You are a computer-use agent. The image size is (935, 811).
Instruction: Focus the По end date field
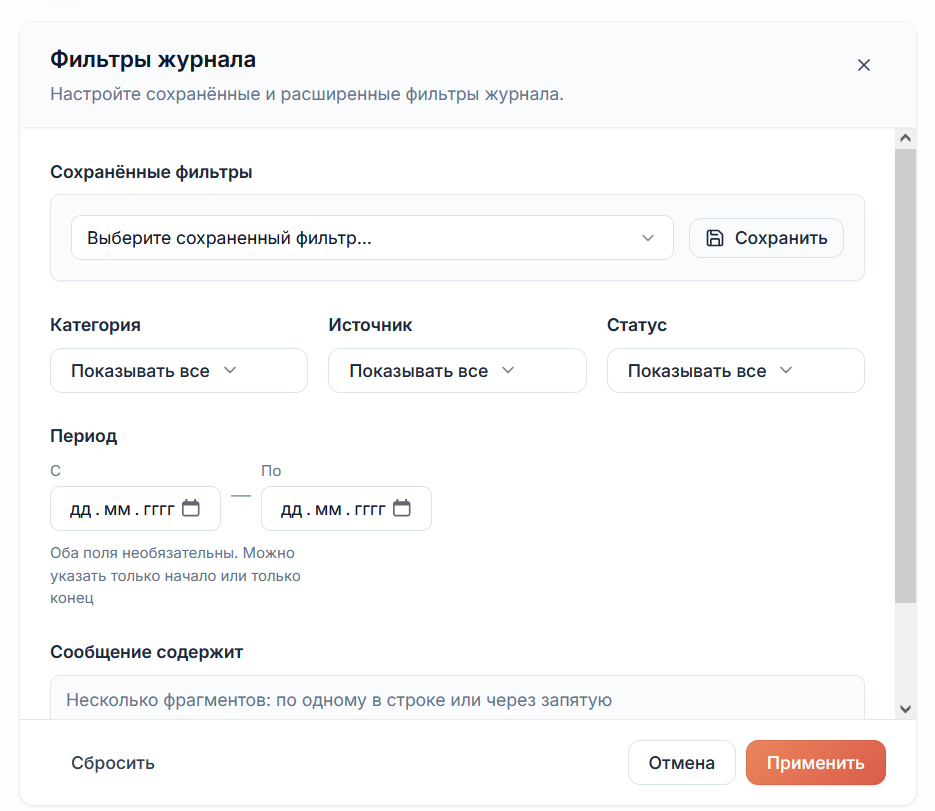[x=346, y=509]
